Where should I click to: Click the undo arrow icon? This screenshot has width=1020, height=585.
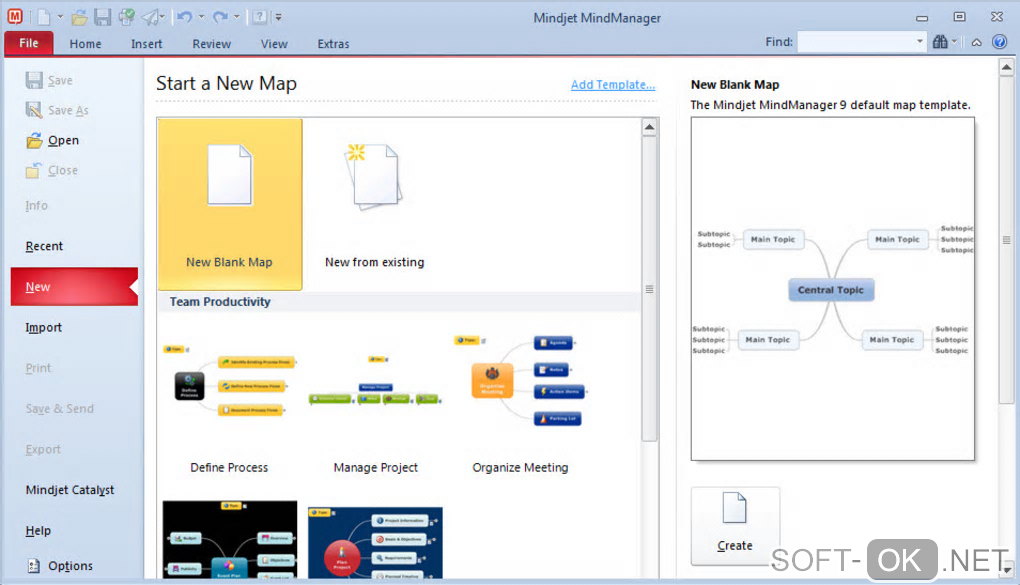pyautogui.click(x=185, y=17)
